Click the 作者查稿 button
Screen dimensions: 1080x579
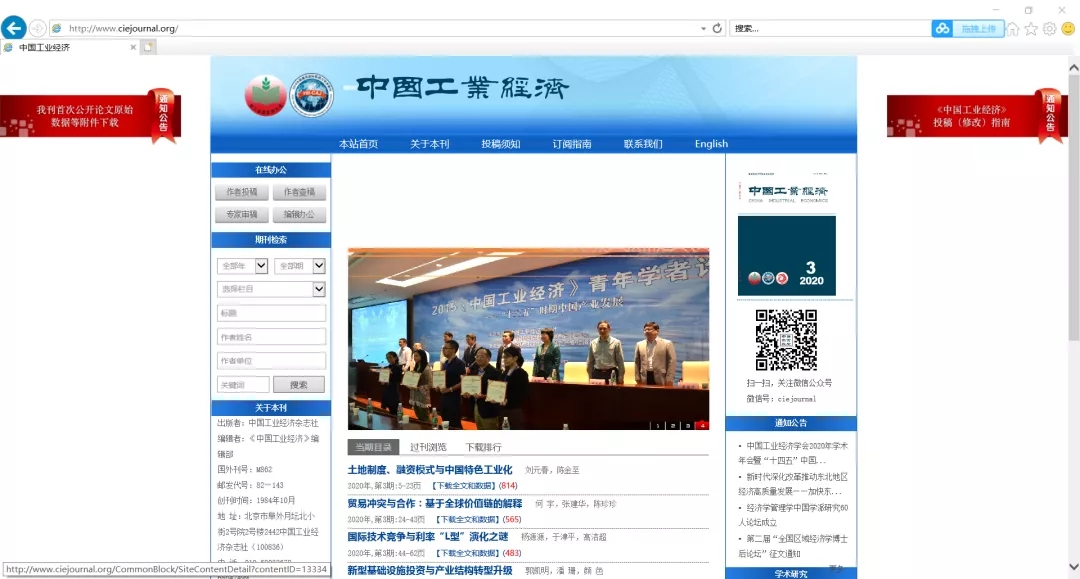point(299,192)
